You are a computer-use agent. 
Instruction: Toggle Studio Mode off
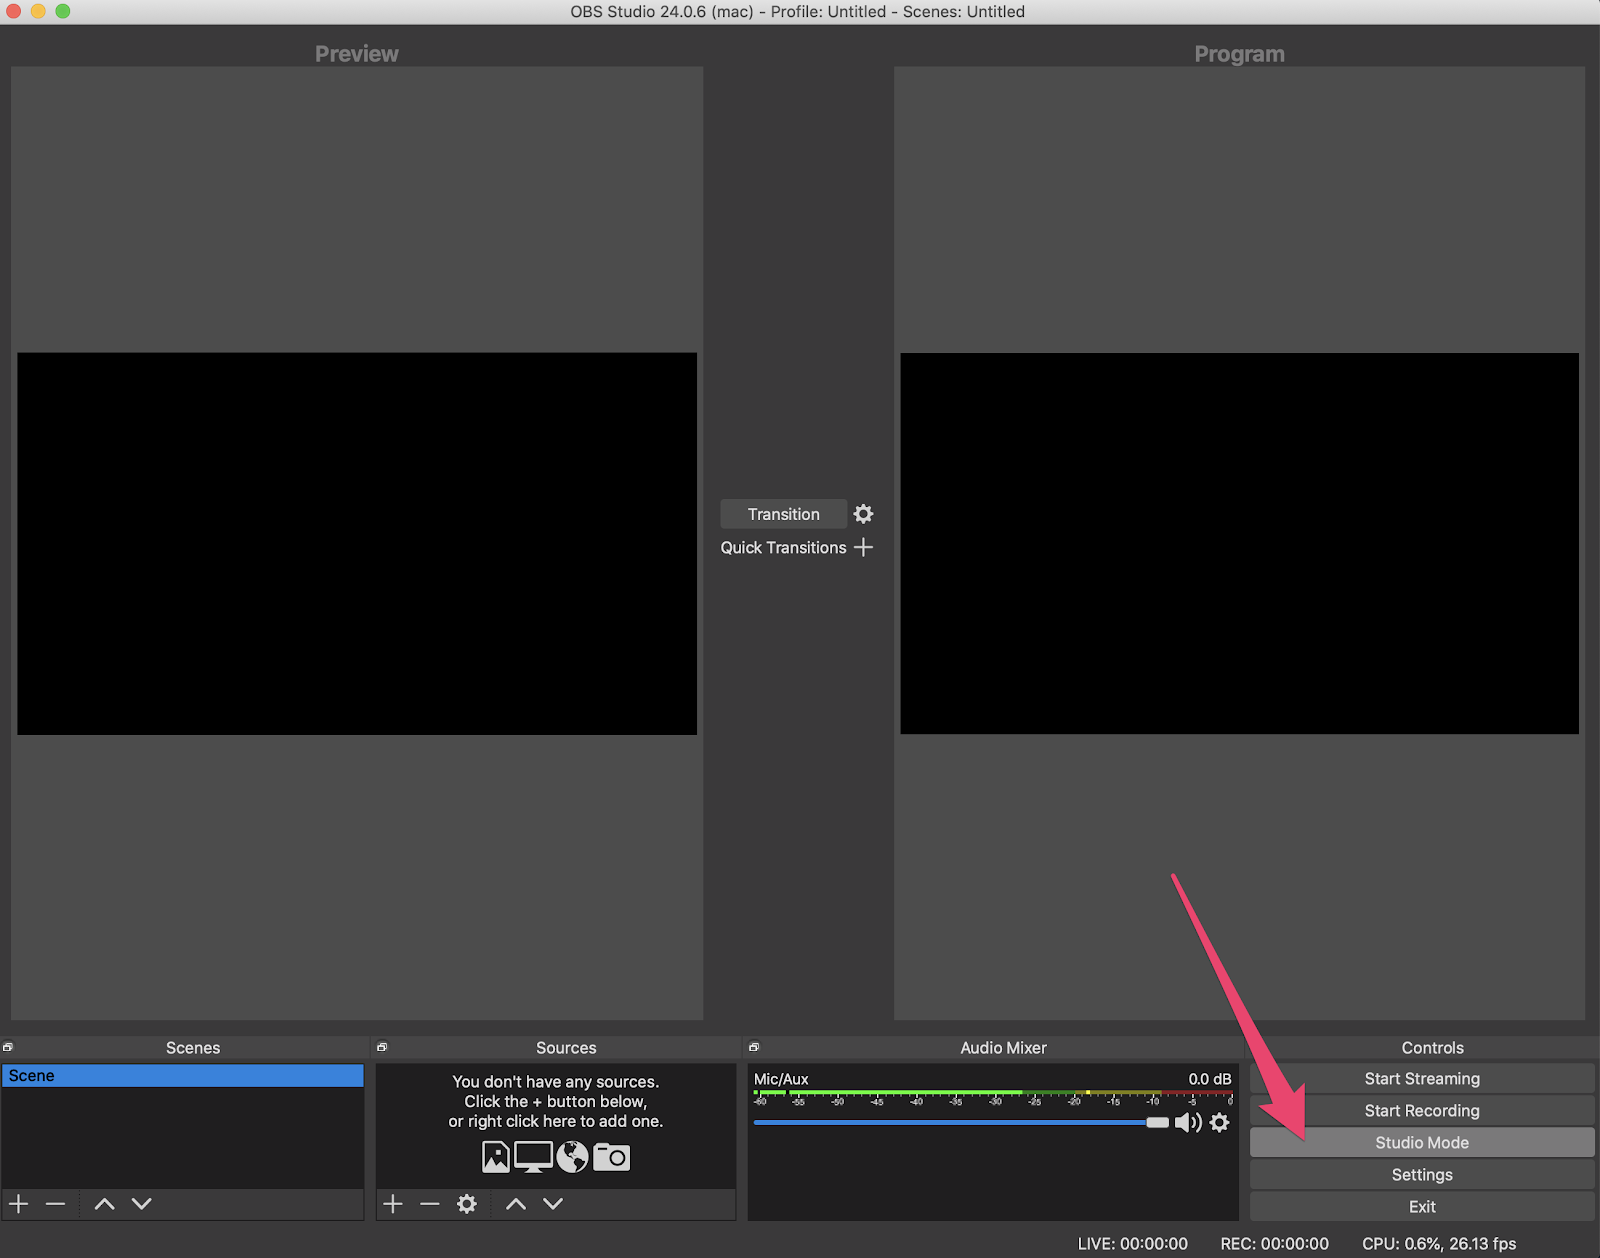[x=1422, y=1143]
